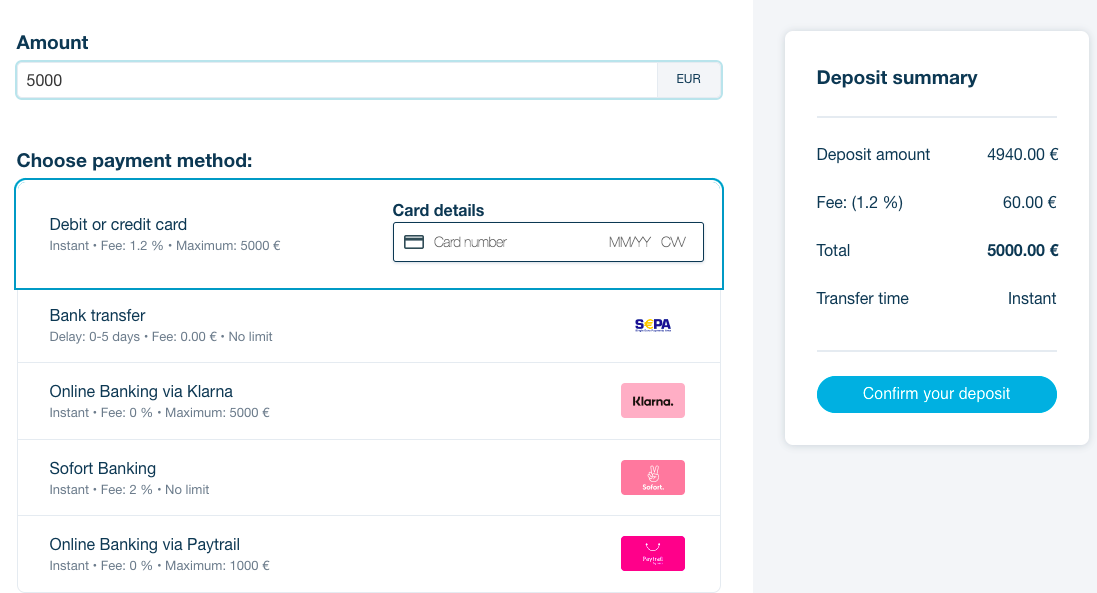Select Debit or credit card payment method
Image resolution: width=1097 pixels, height=593 pixels.
point(369,234)
